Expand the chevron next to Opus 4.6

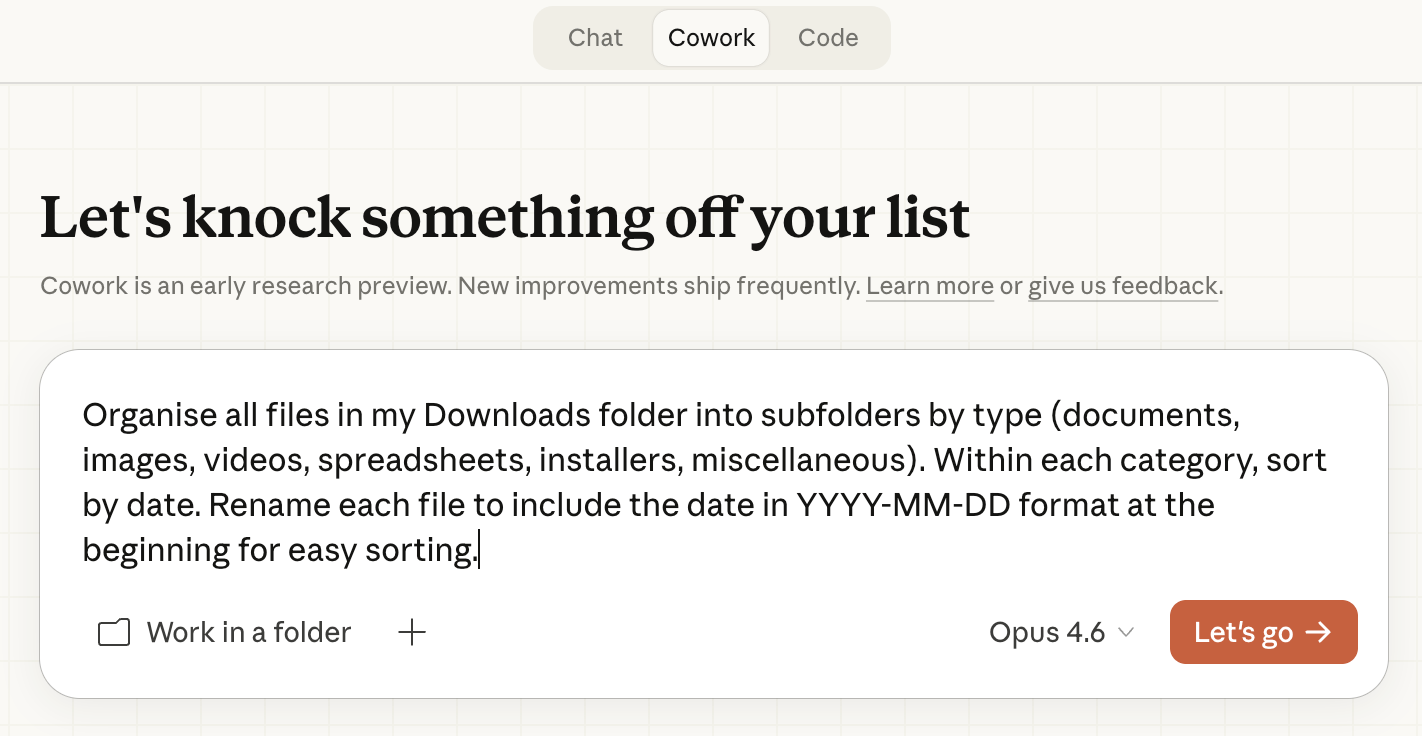tap(1126, 633)
